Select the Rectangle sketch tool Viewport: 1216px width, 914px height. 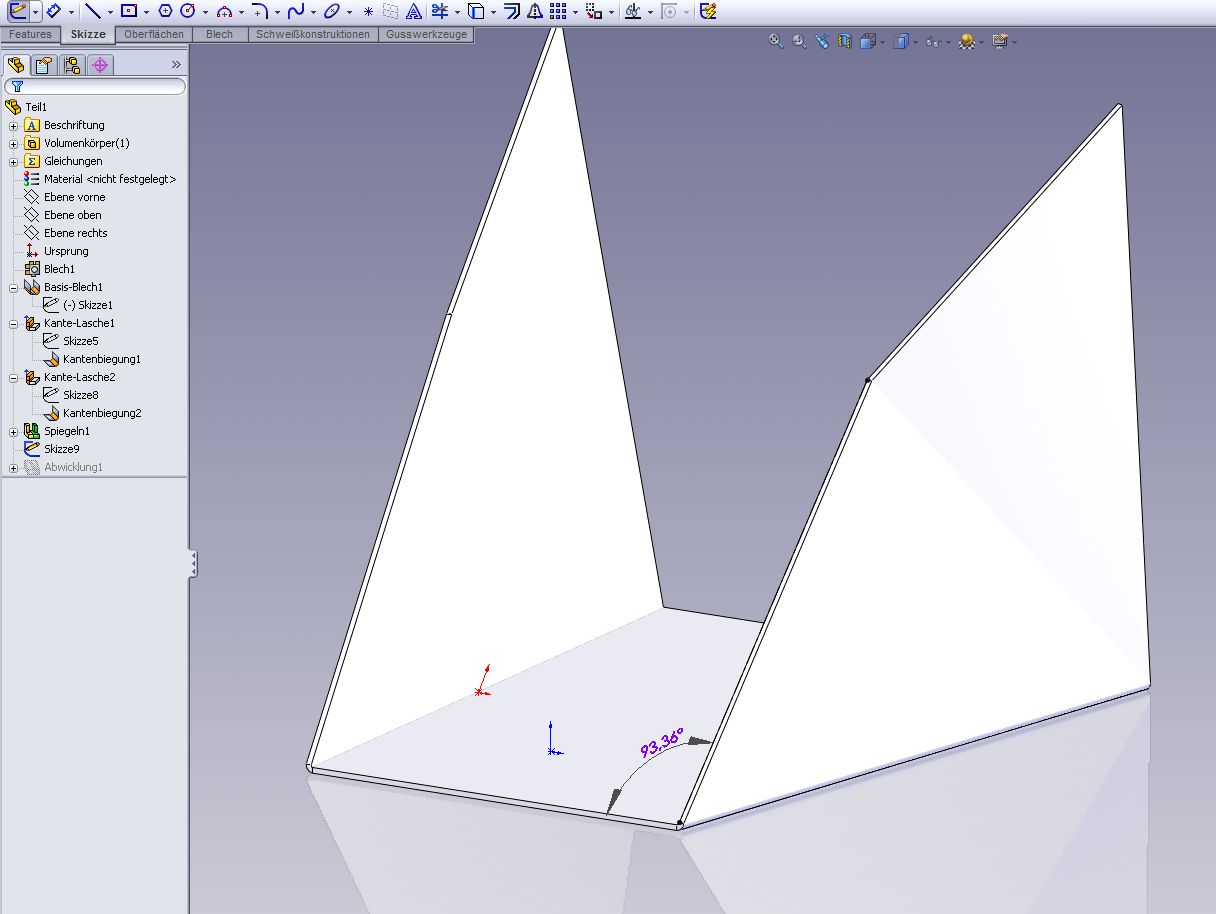point(128,11)
